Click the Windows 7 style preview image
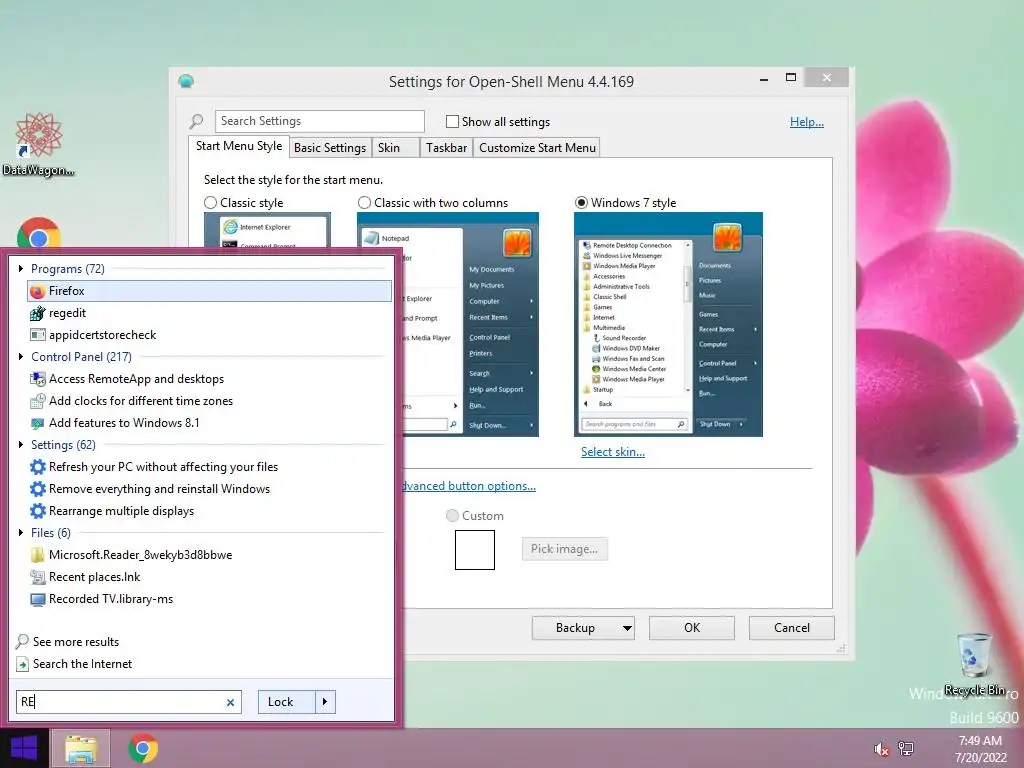Viewport: 1024px width, 768px height. [x=668, y=325]
